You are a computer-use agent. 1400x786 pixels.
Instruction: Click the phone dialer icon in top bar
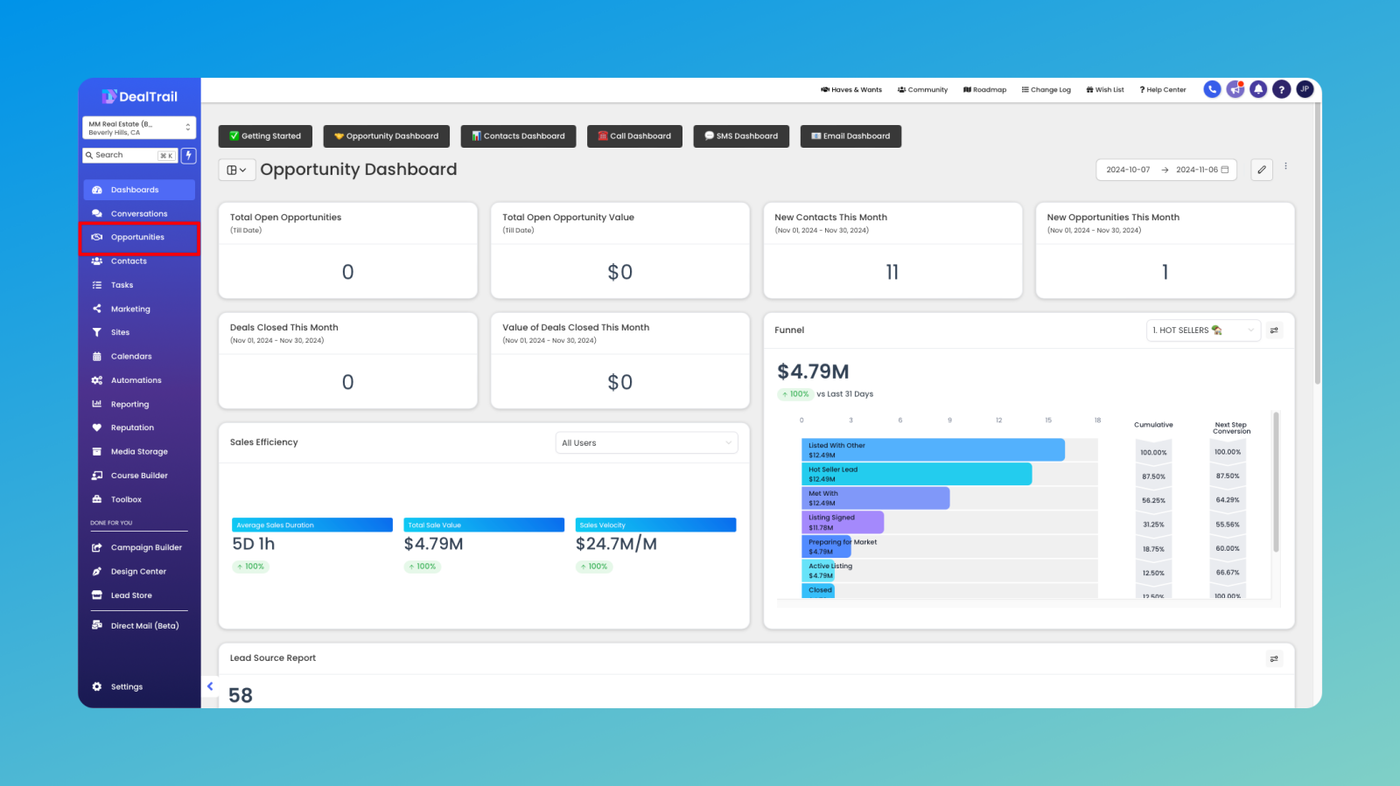point(1212,90)
